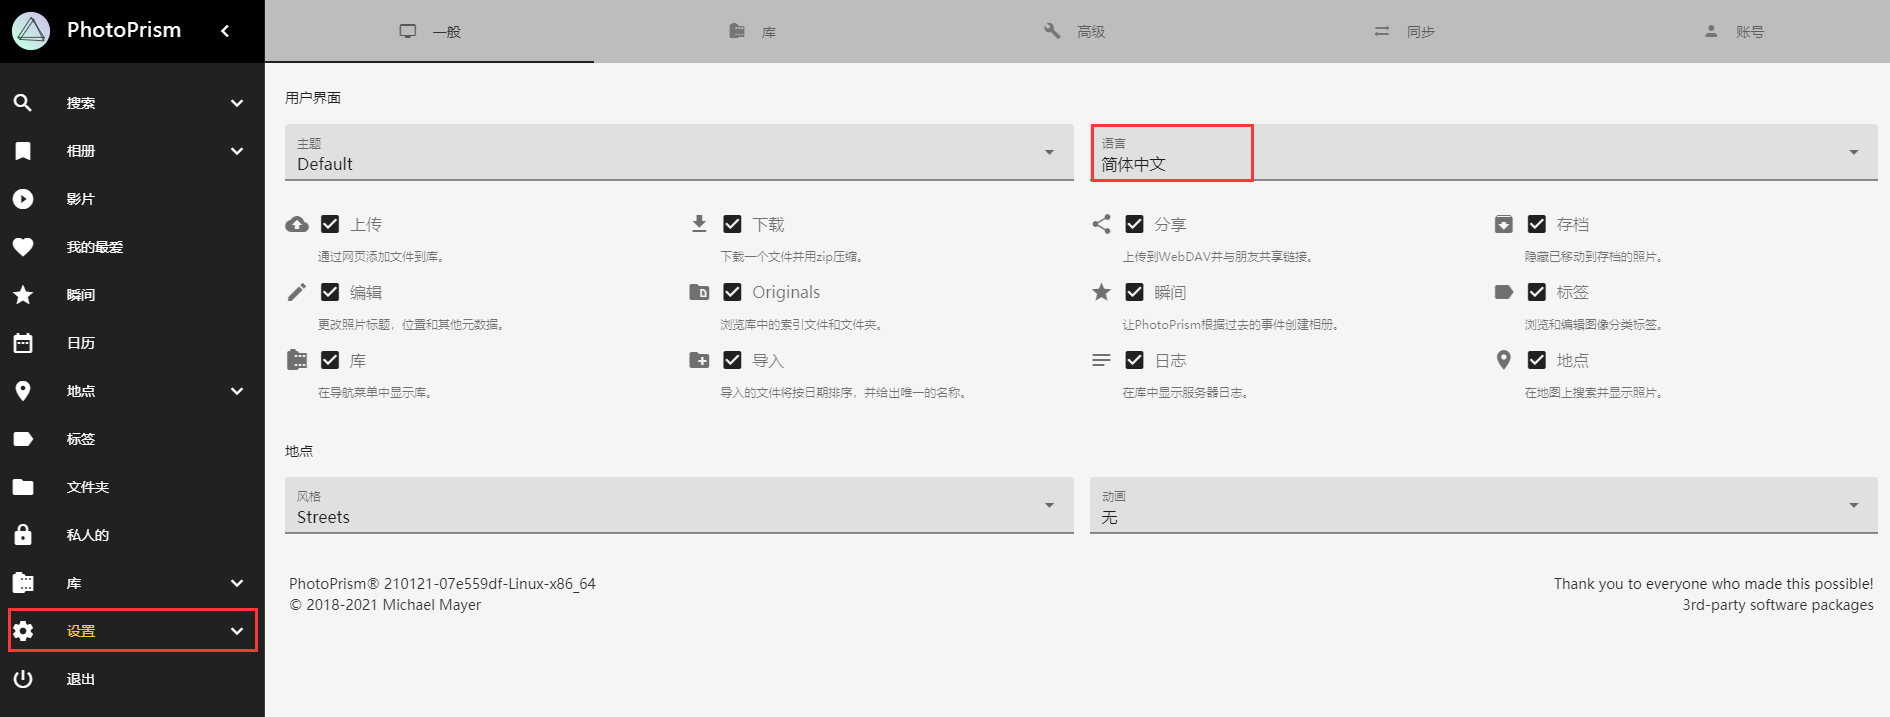Viewport: 1890px width, 717px height.
Task: Open the 语言 language dropdown
Action: coord(1484,152)
